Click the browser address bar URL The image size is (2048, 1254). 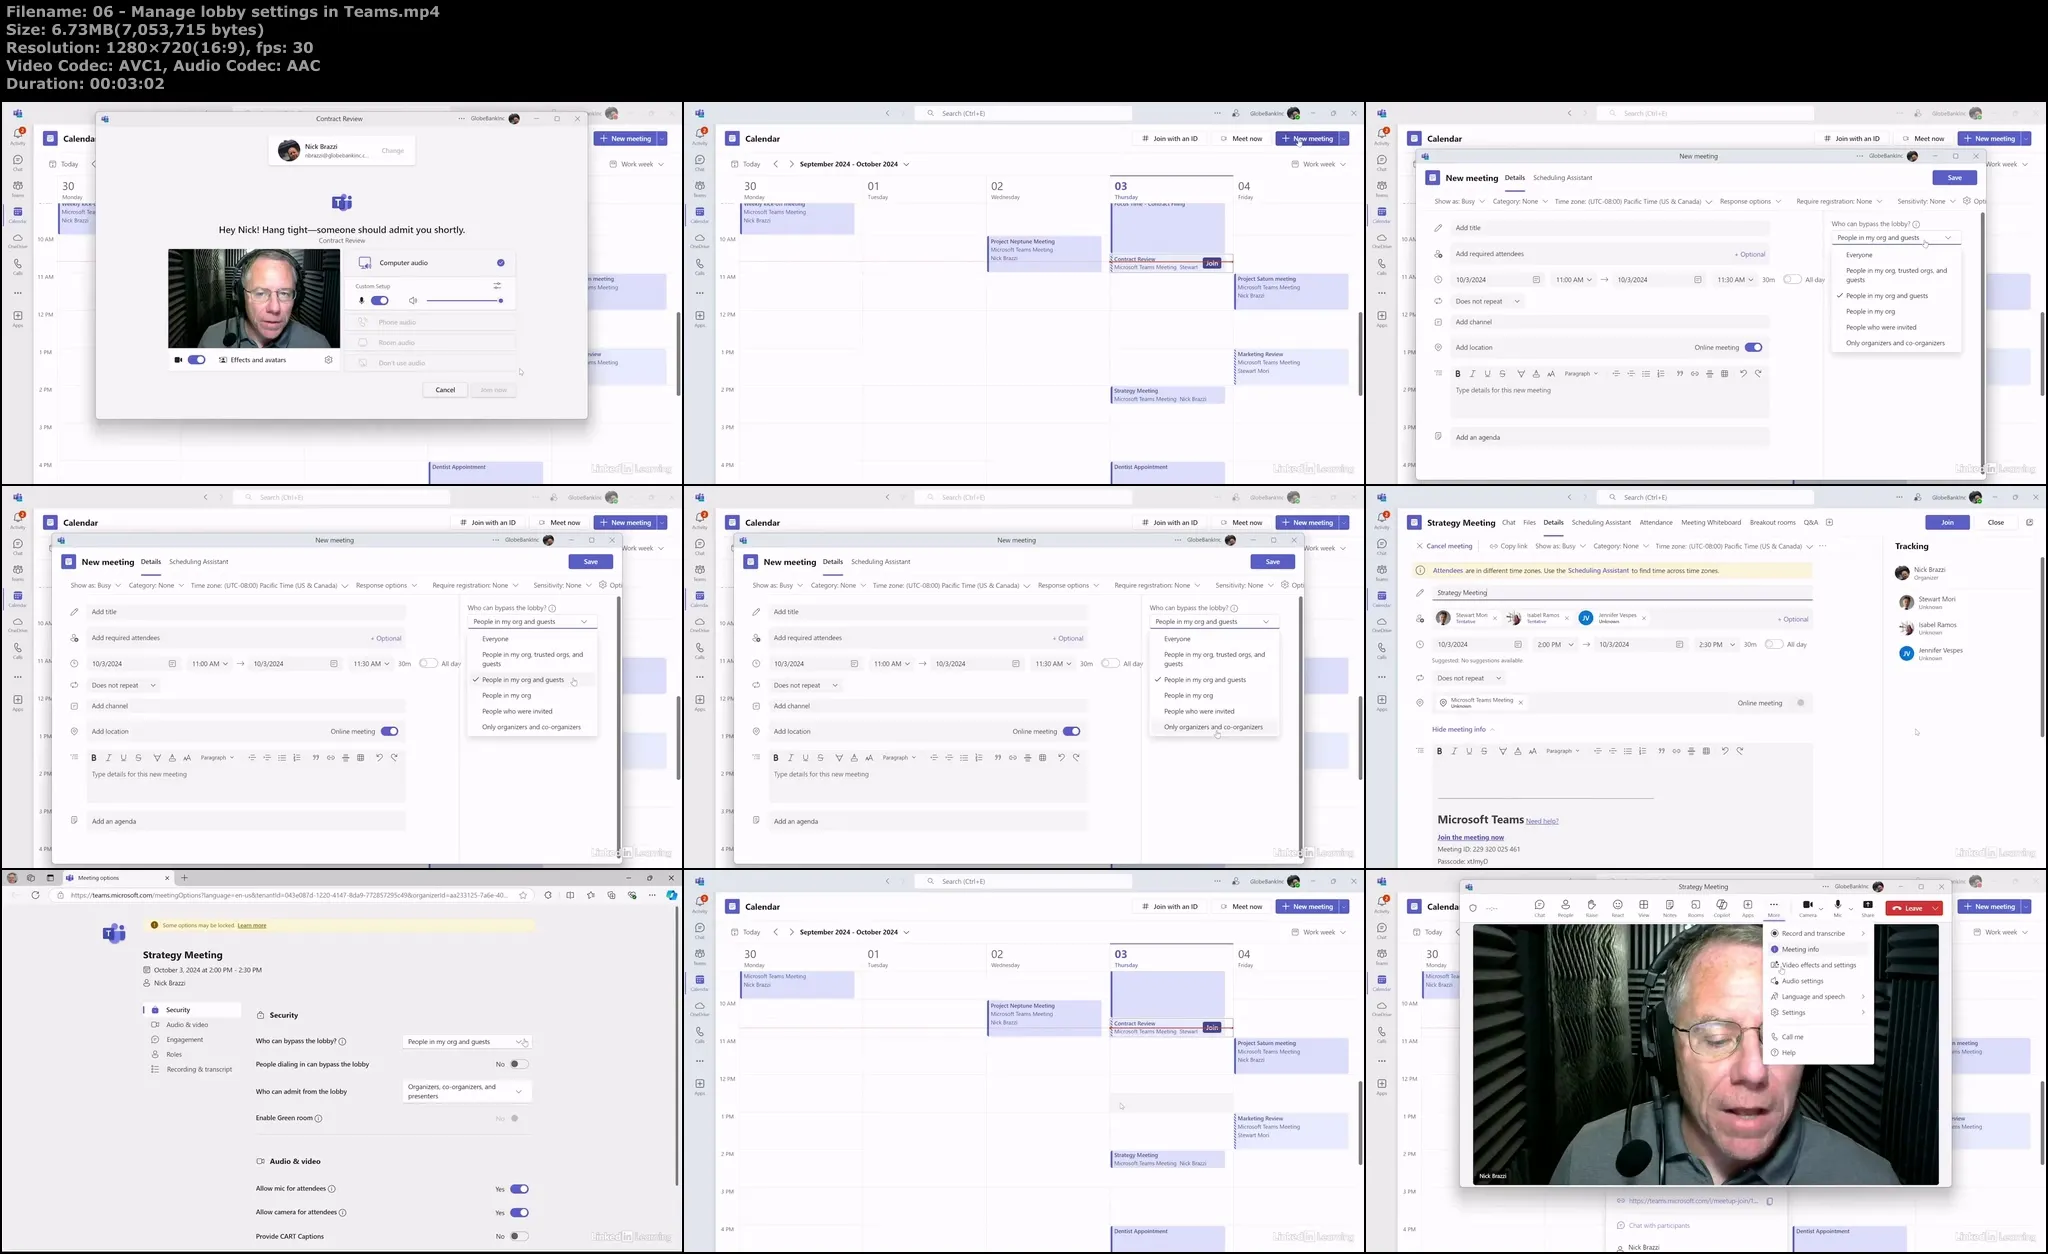pyautogui.click(x=288, y=895)
